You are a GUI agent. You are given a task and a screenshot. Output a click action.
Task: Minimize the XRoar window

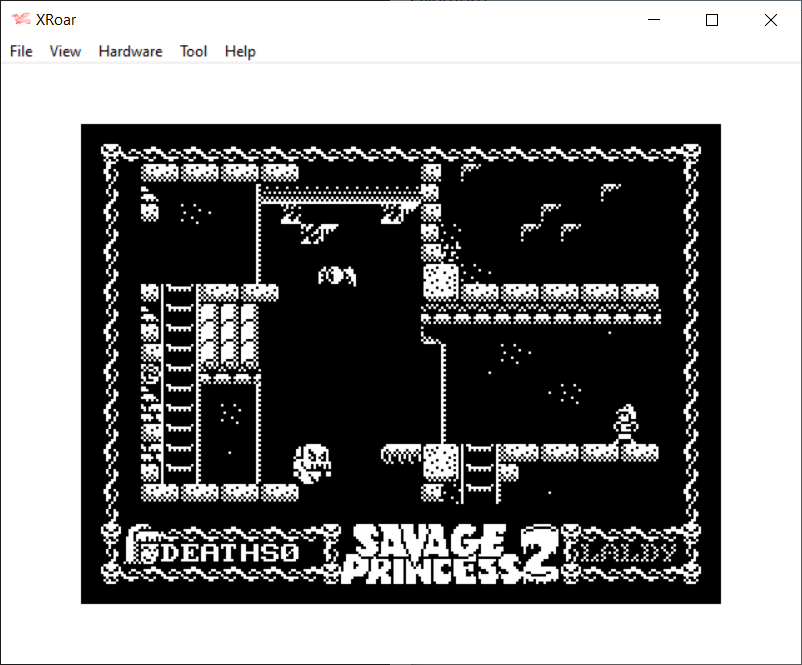point(654,20)
